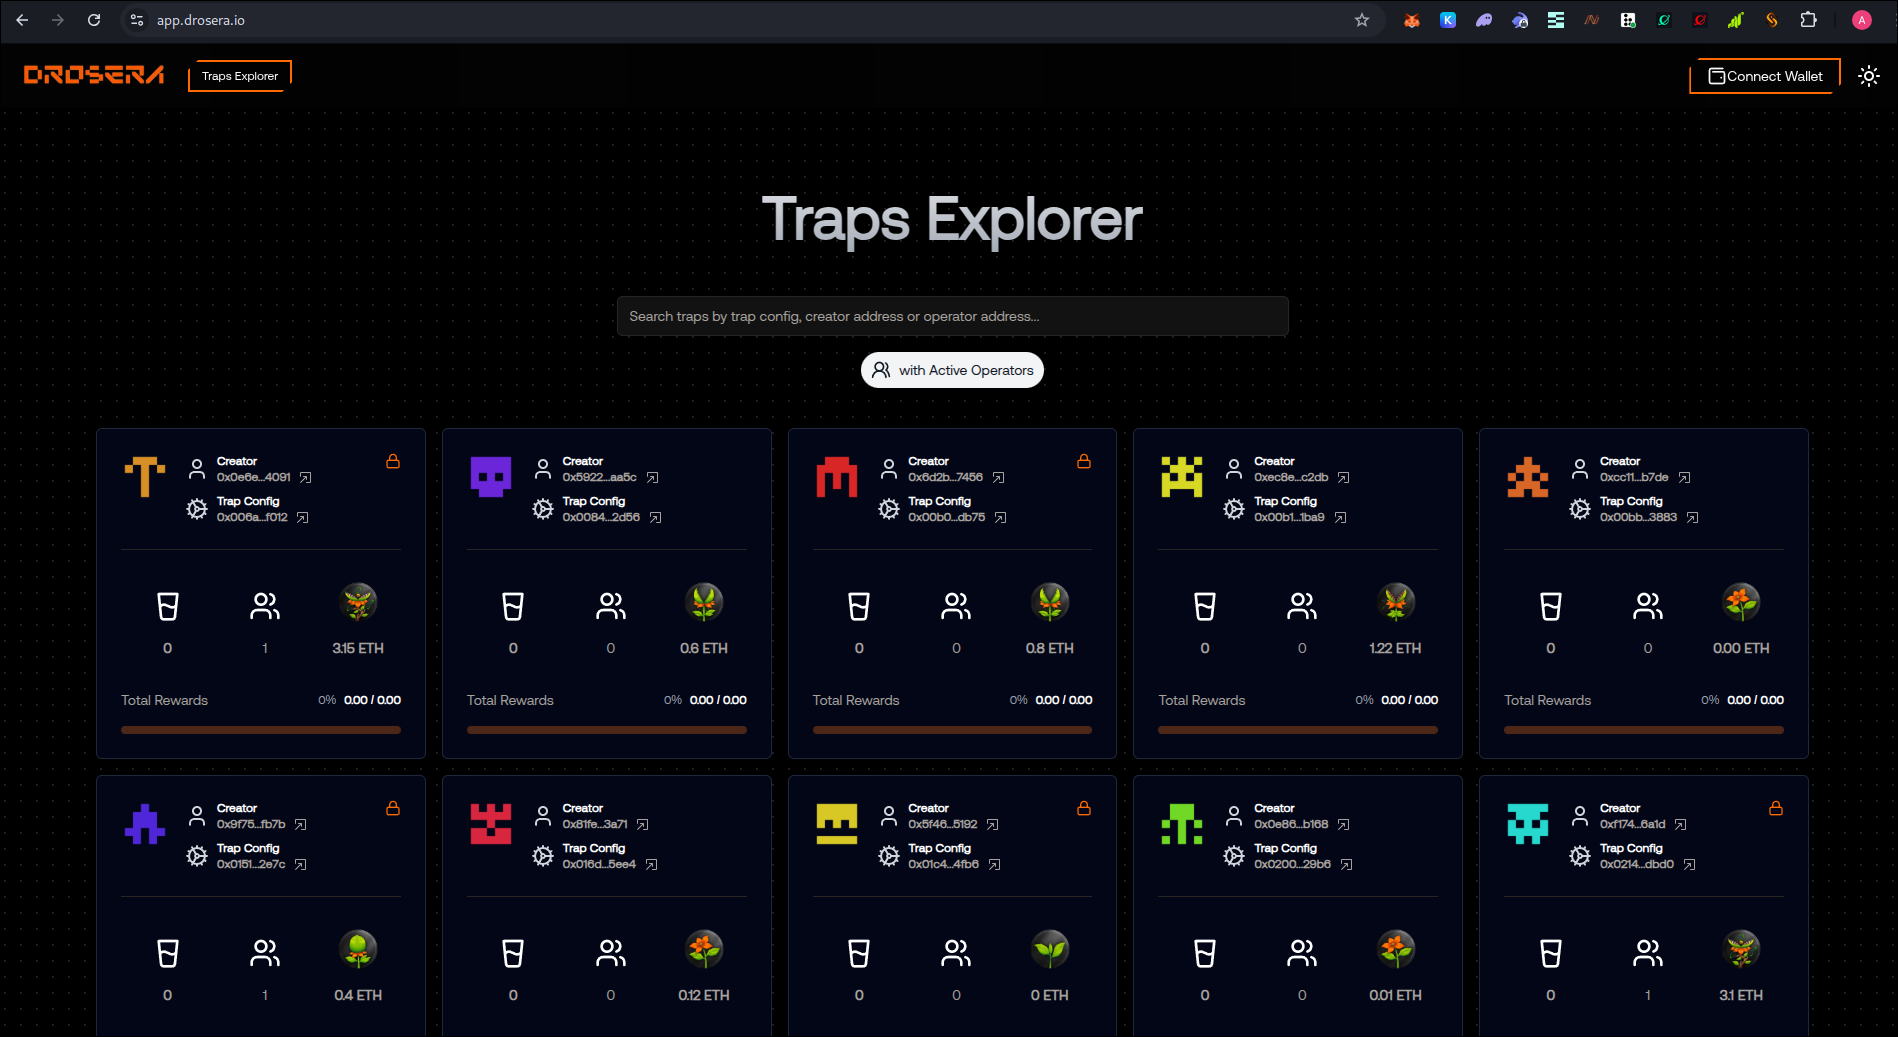Open creator 0x0e6e...4091 external link icon
Screen dimensions: 1898x1037
click(306, 478)
